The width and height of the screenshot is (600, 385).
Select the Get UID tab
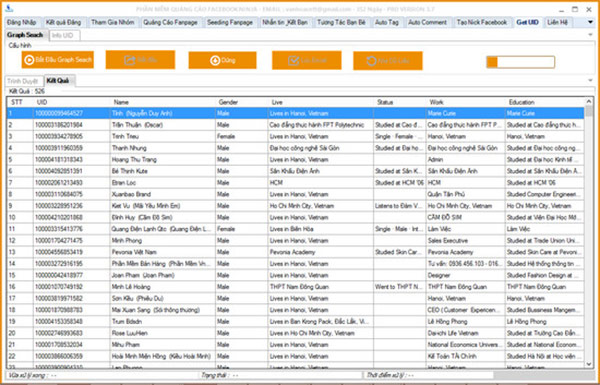(527, 22)
